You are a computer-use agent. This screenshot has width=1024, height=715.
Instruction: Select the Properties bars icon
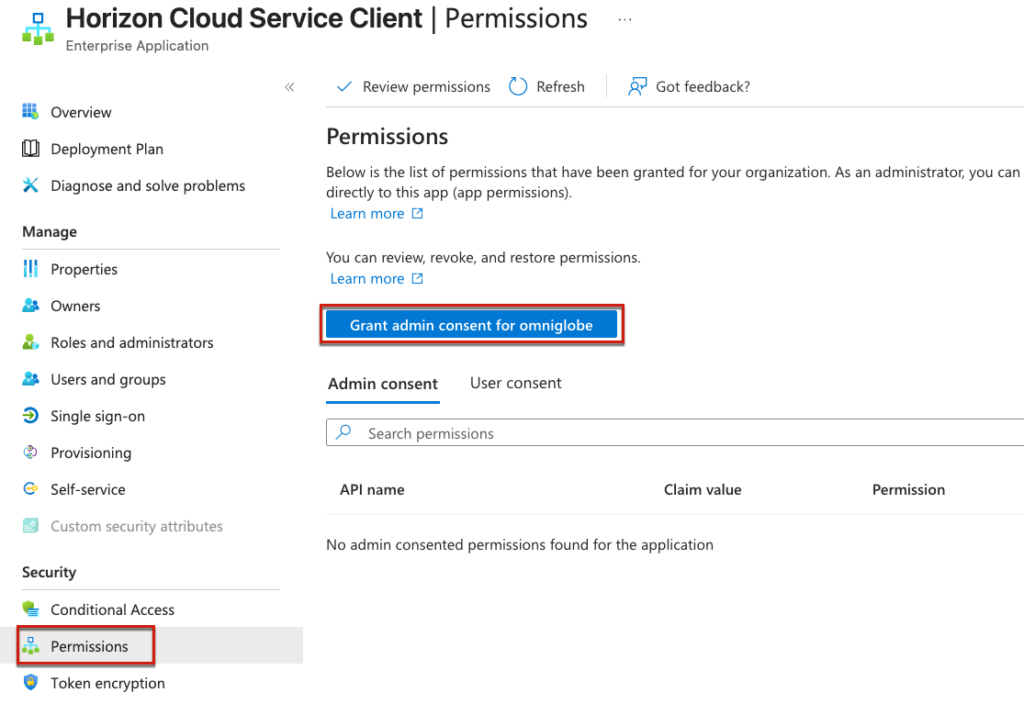[x=30, y=269]
